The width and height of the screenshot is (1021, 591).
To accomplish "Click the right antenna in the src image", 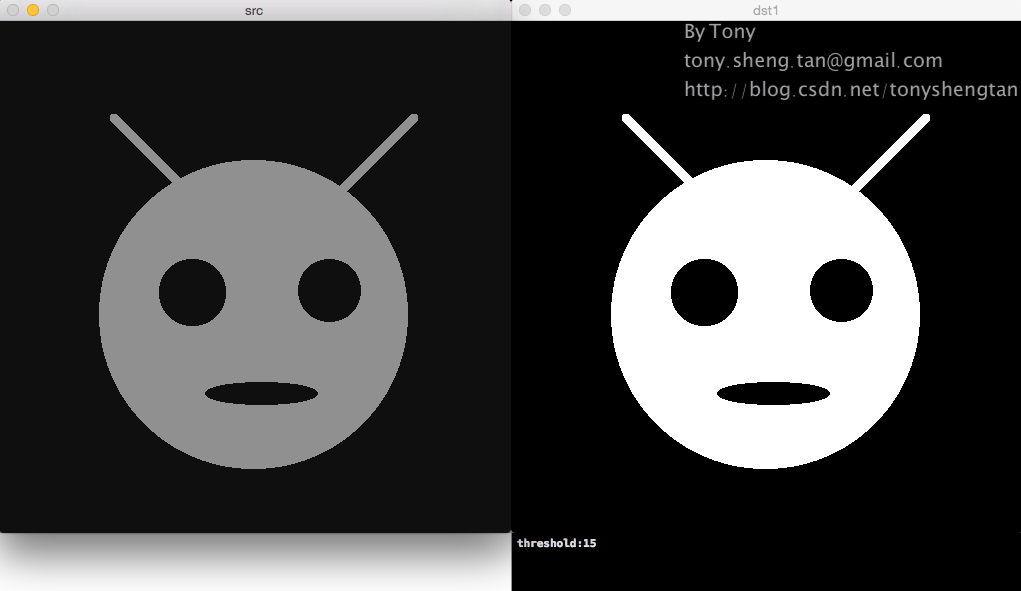I will (x=378, y=152).
